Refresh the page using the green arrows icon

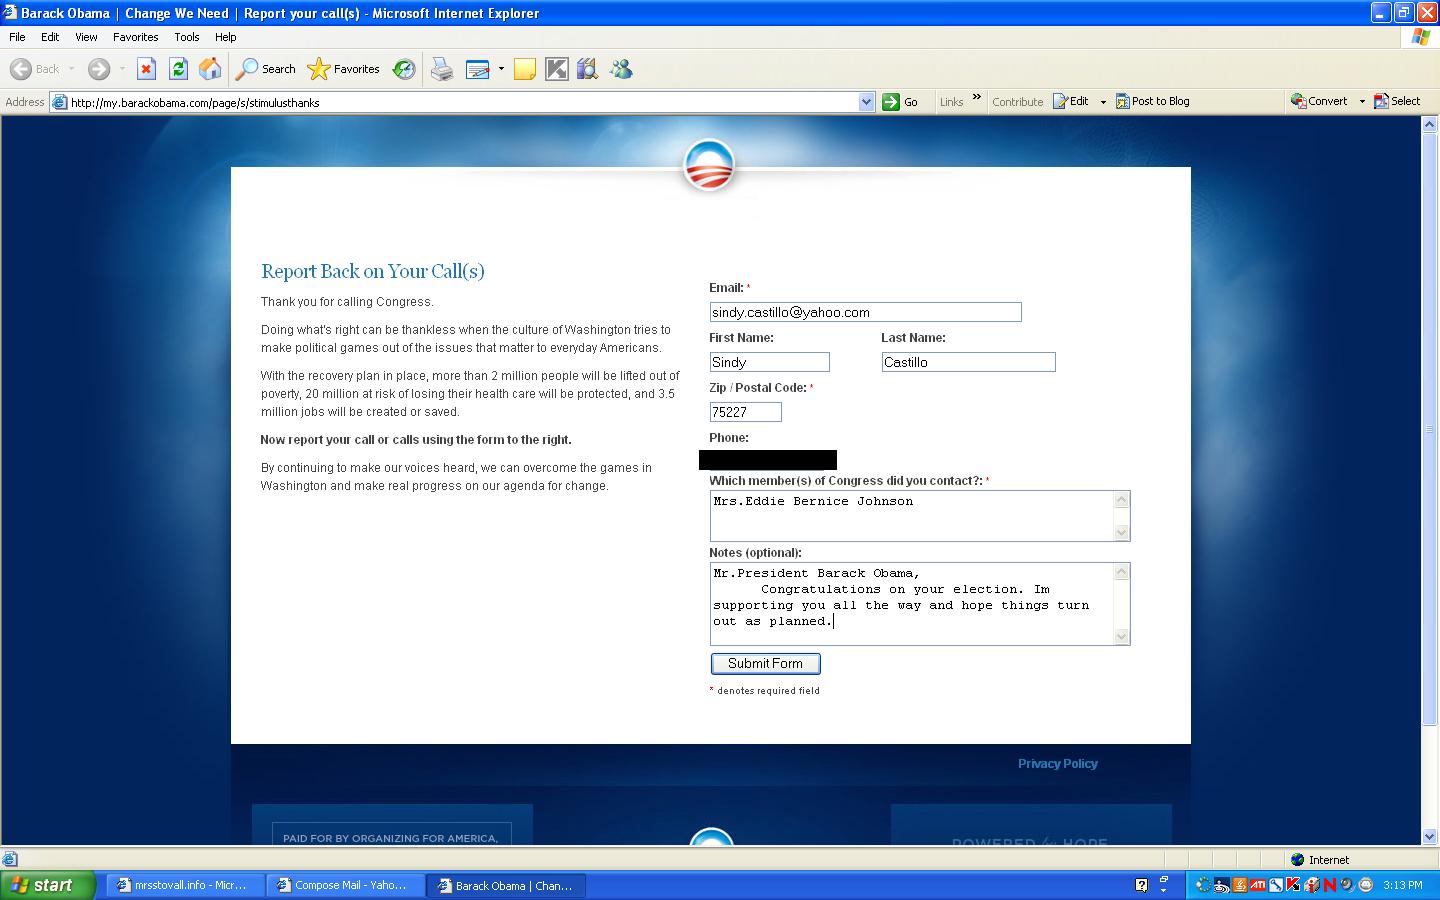pyautogui.click(x=178, y=69)
